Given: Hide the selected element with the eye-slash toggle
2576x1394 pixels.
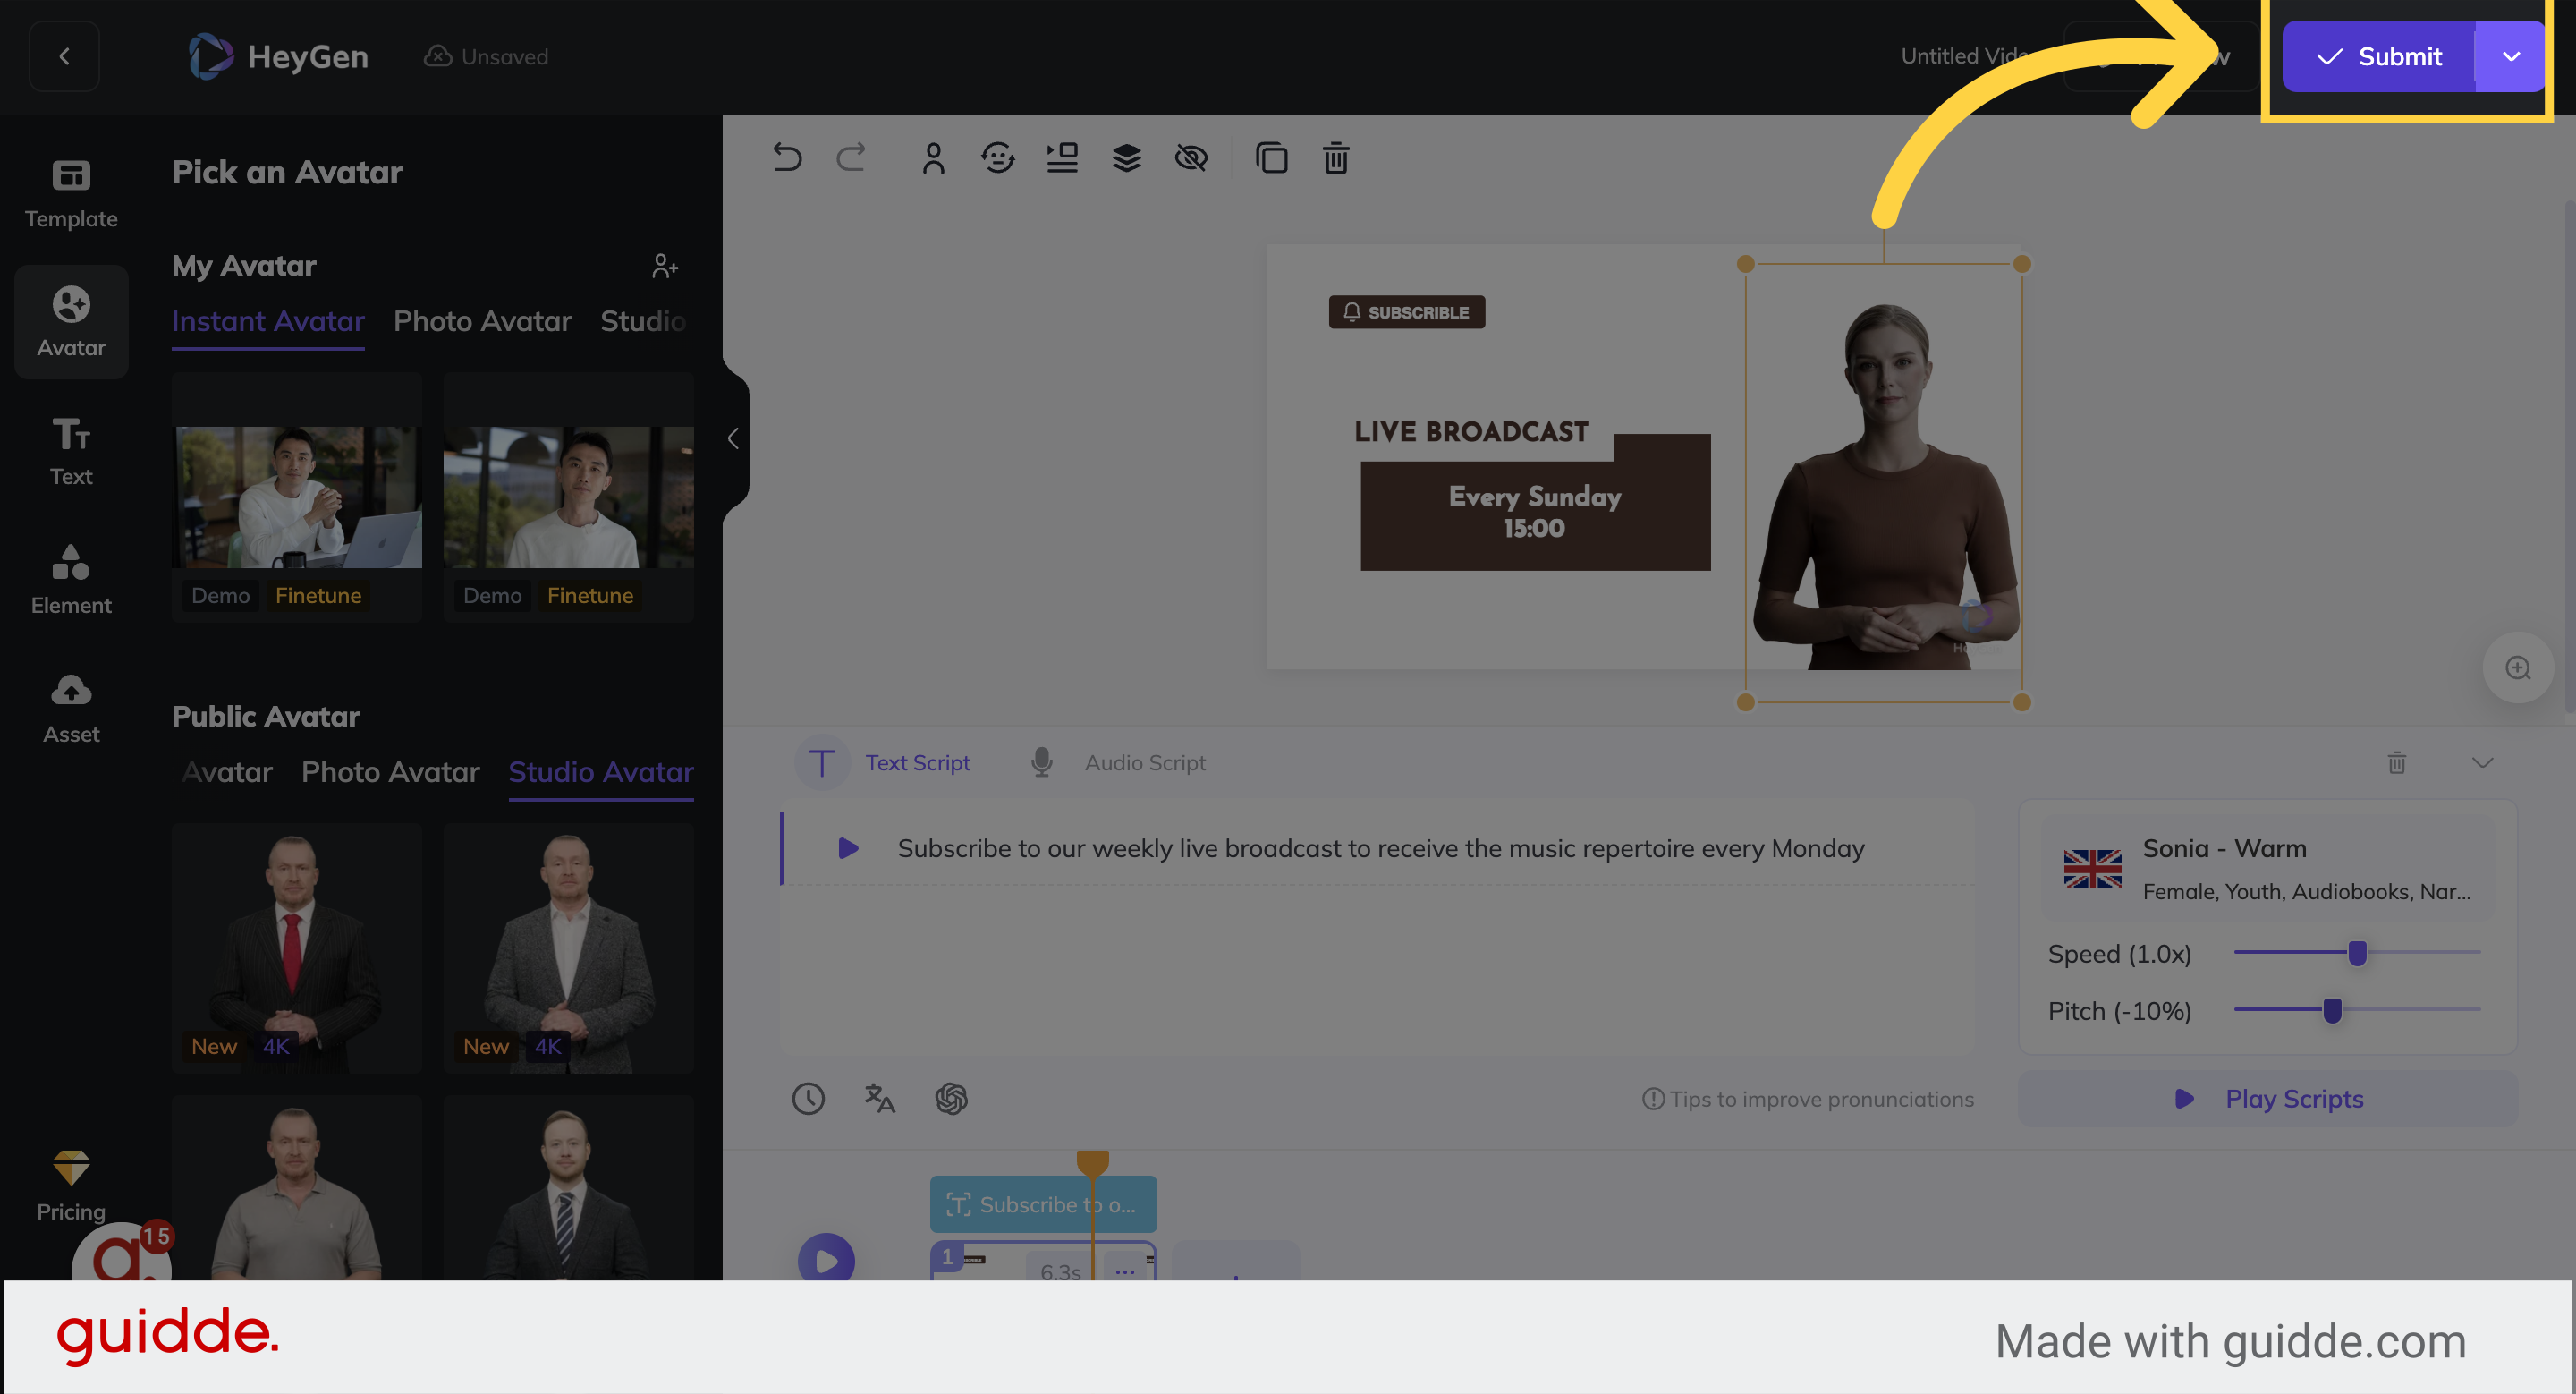Looking at the screenshot, I should click(x=1192, y=158).
